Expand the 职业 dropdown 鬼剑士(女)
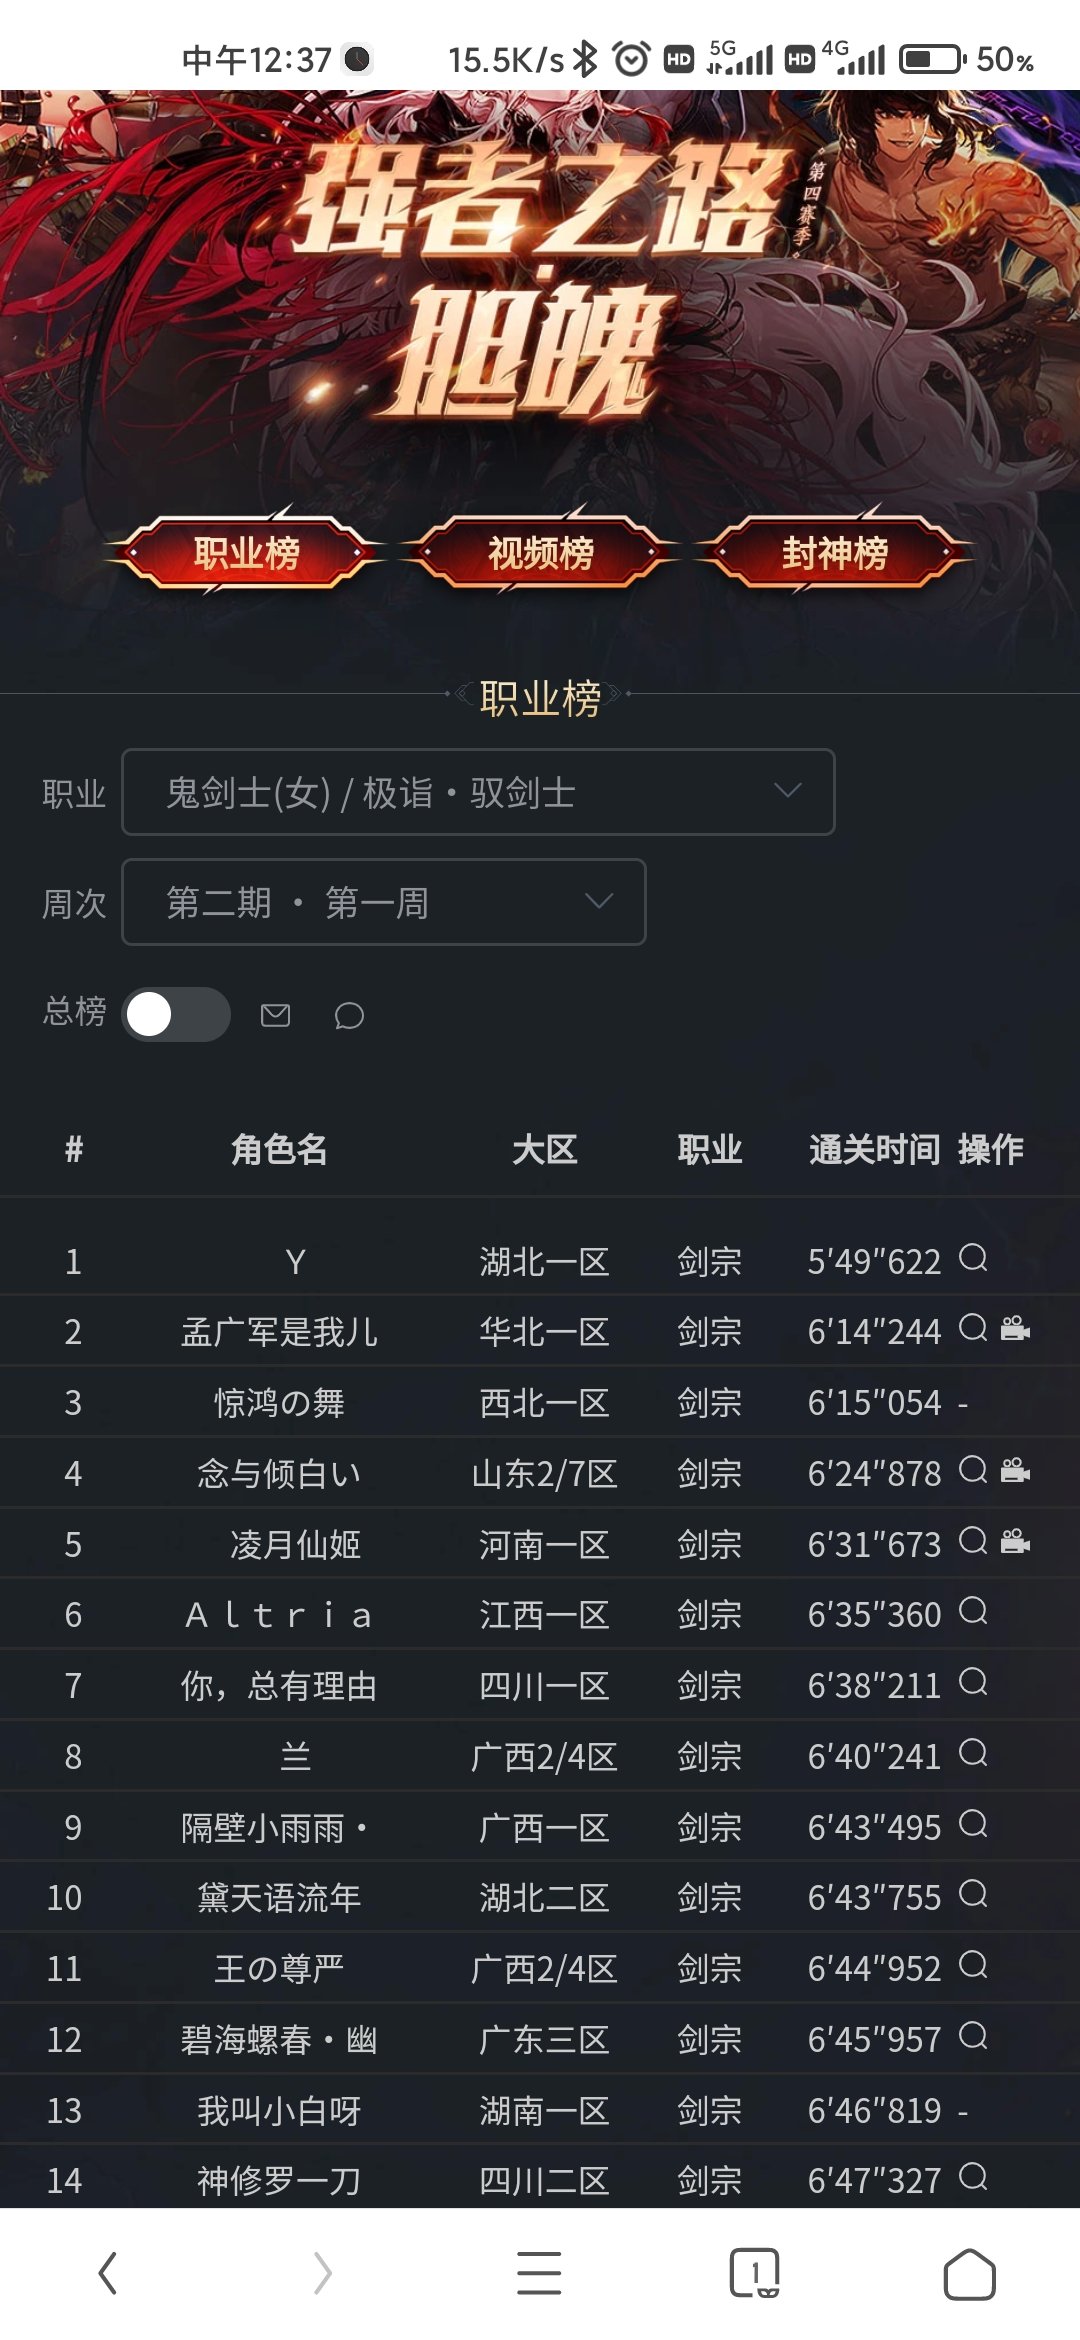The width and height of the screenshot is (1080, 2340). tap(478, 792)
